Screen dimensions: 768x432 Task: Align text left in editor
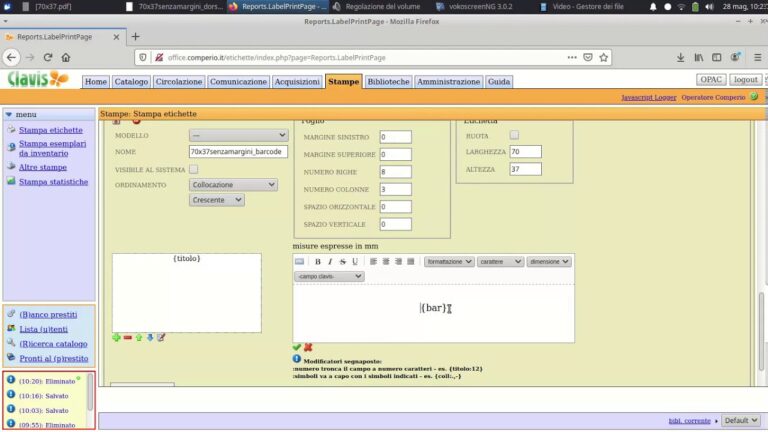373,262
